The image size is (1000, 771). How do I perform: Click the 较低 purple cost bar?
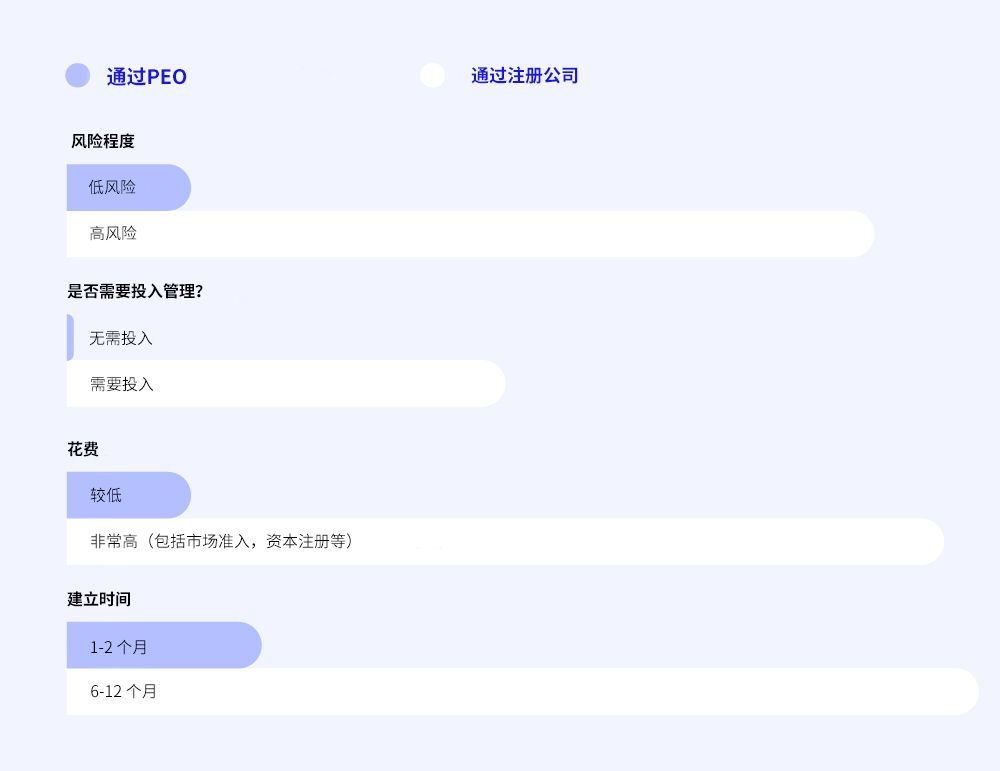click(x=128, y=495)
